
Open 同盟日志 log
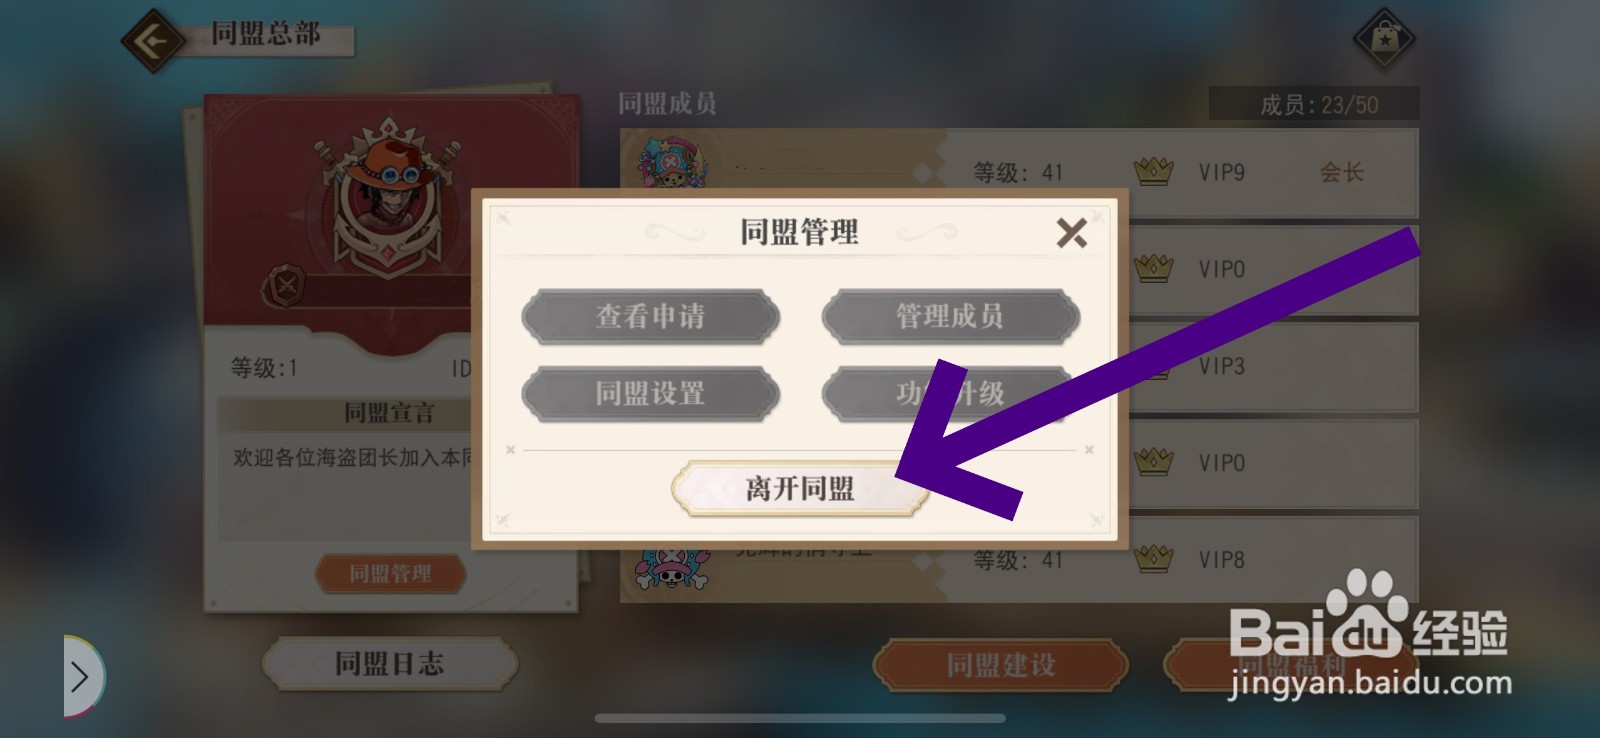pyautogui.click(x=389, y=664)
